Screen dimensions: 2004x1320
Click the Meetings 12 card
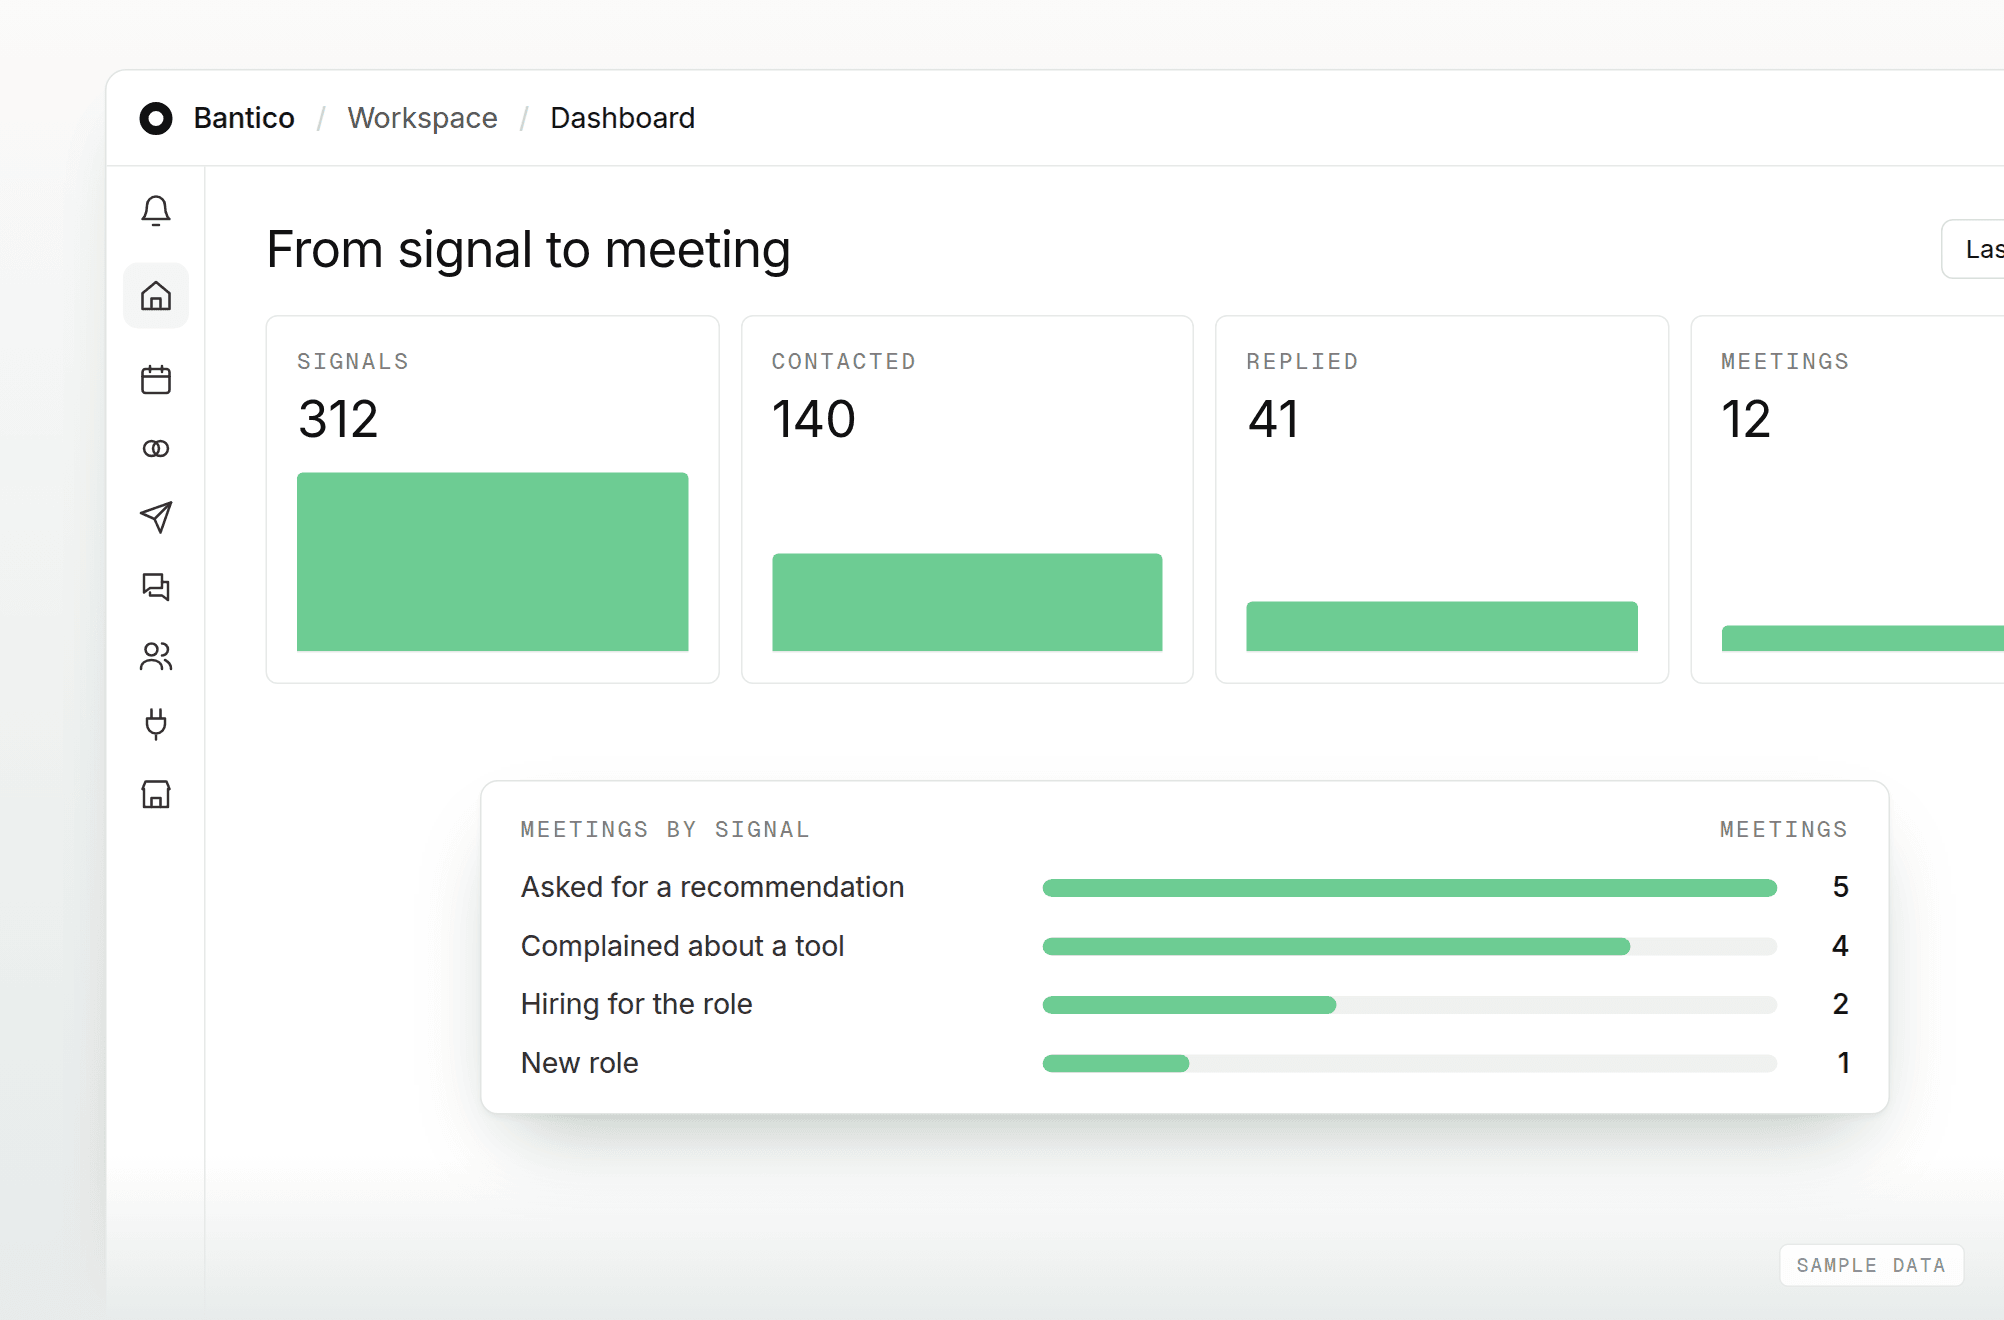(1848, 500)
